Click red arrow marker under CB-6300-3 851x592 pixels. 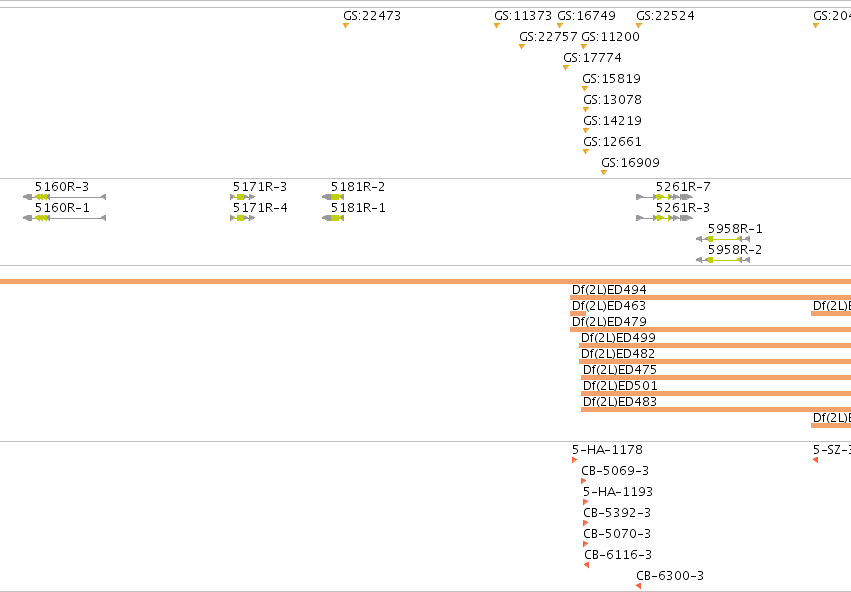click(x=638, y=586)
